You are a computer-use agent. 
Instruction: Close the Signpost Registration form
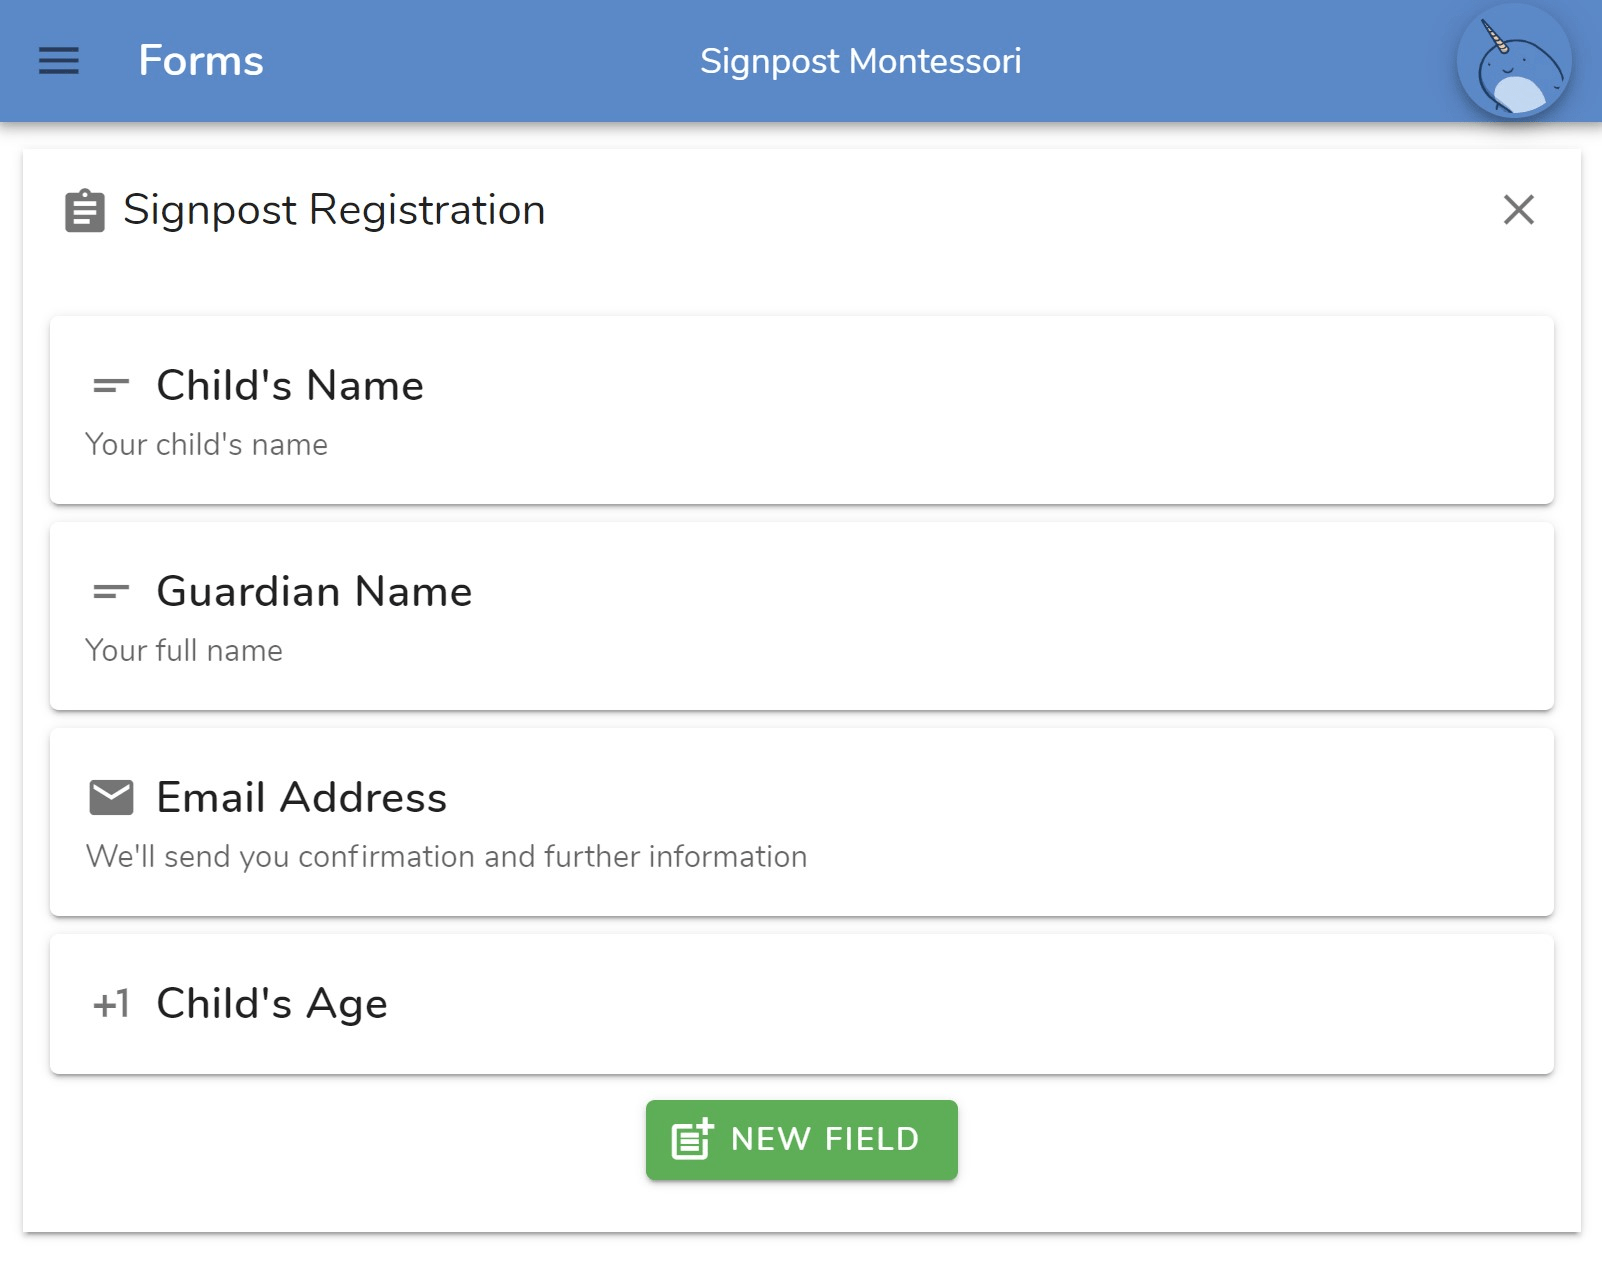[1518, 210]
